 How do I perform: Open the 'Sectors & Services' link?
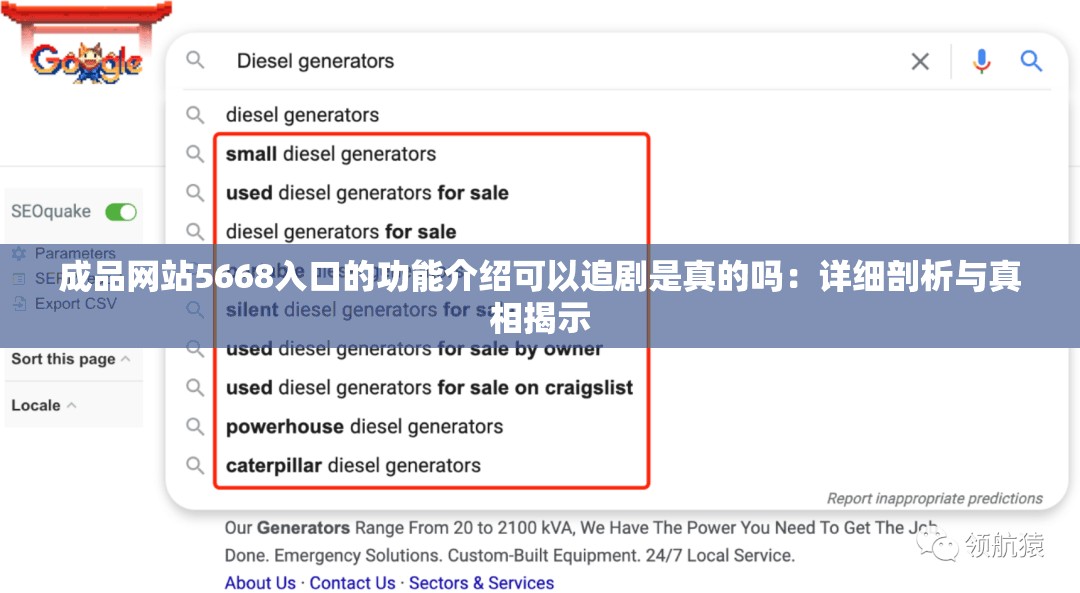[481, 582]
